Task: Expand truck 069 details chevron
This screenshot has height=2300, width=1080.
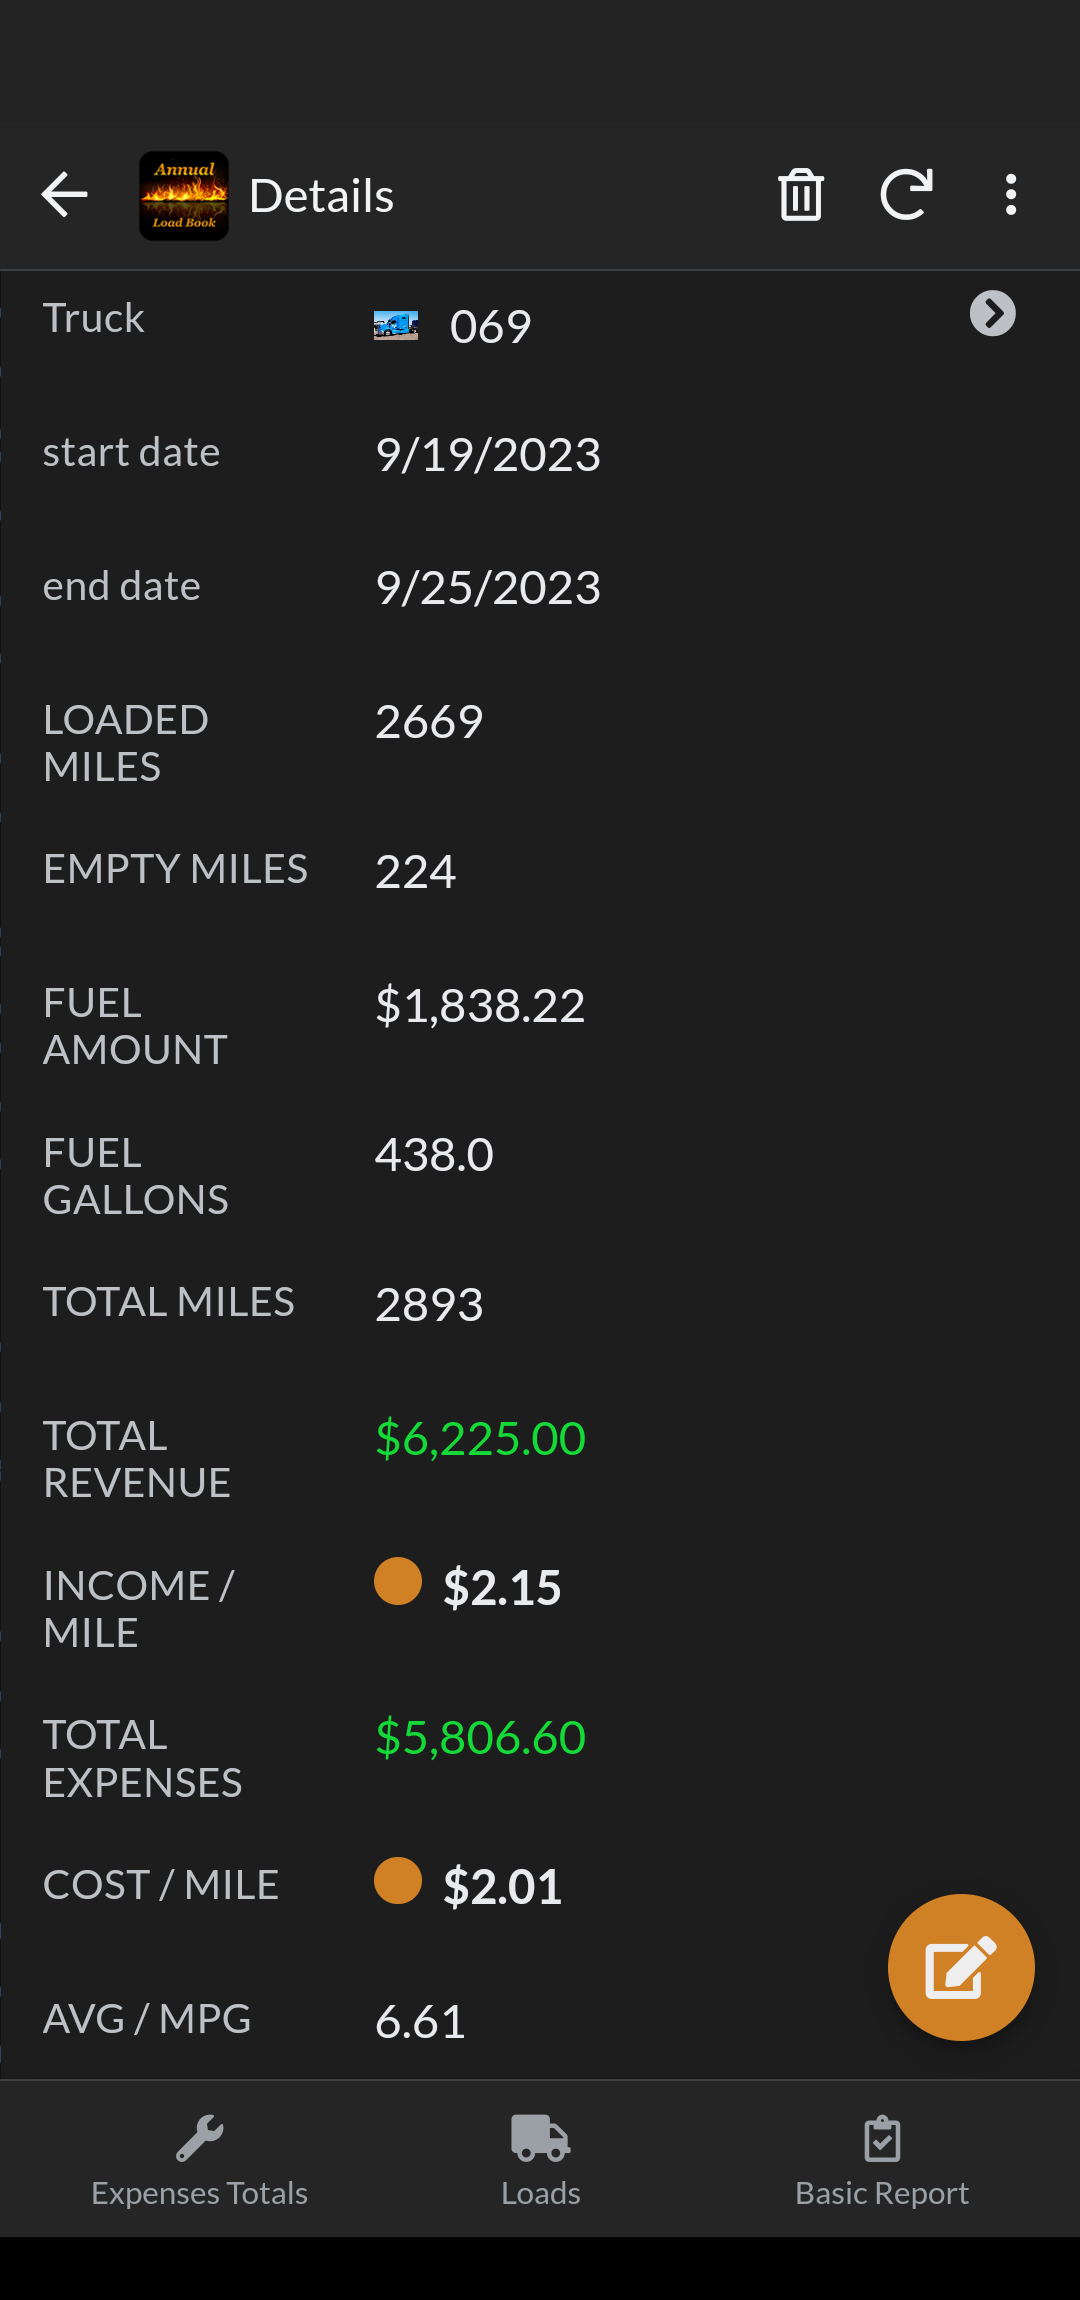Action: pos(993,314)
